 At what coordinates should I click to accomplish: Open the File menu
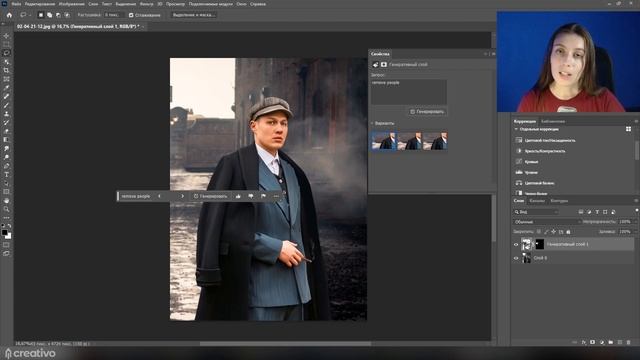tap(16, 4)
